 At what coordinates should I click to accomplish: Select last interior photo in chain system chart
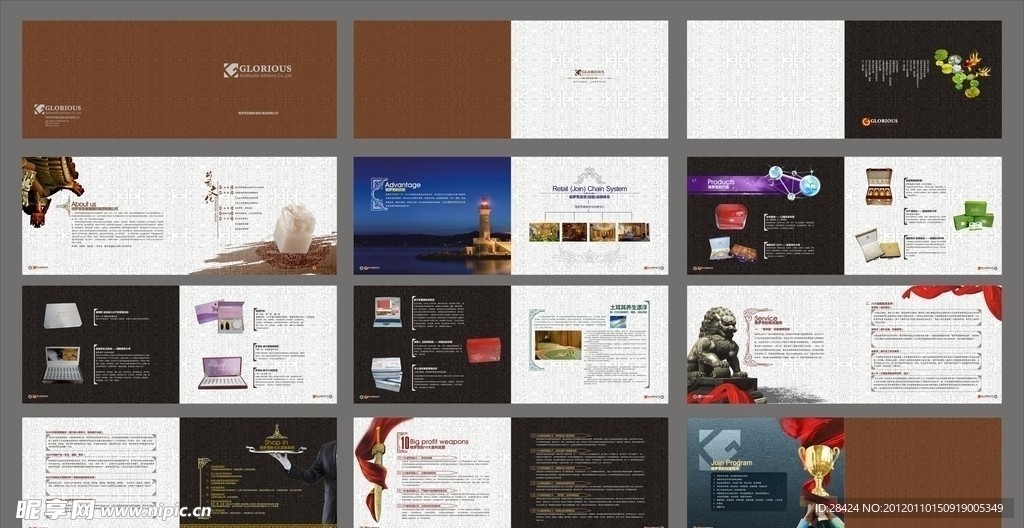pyautogui.click(x=633, y=232)
